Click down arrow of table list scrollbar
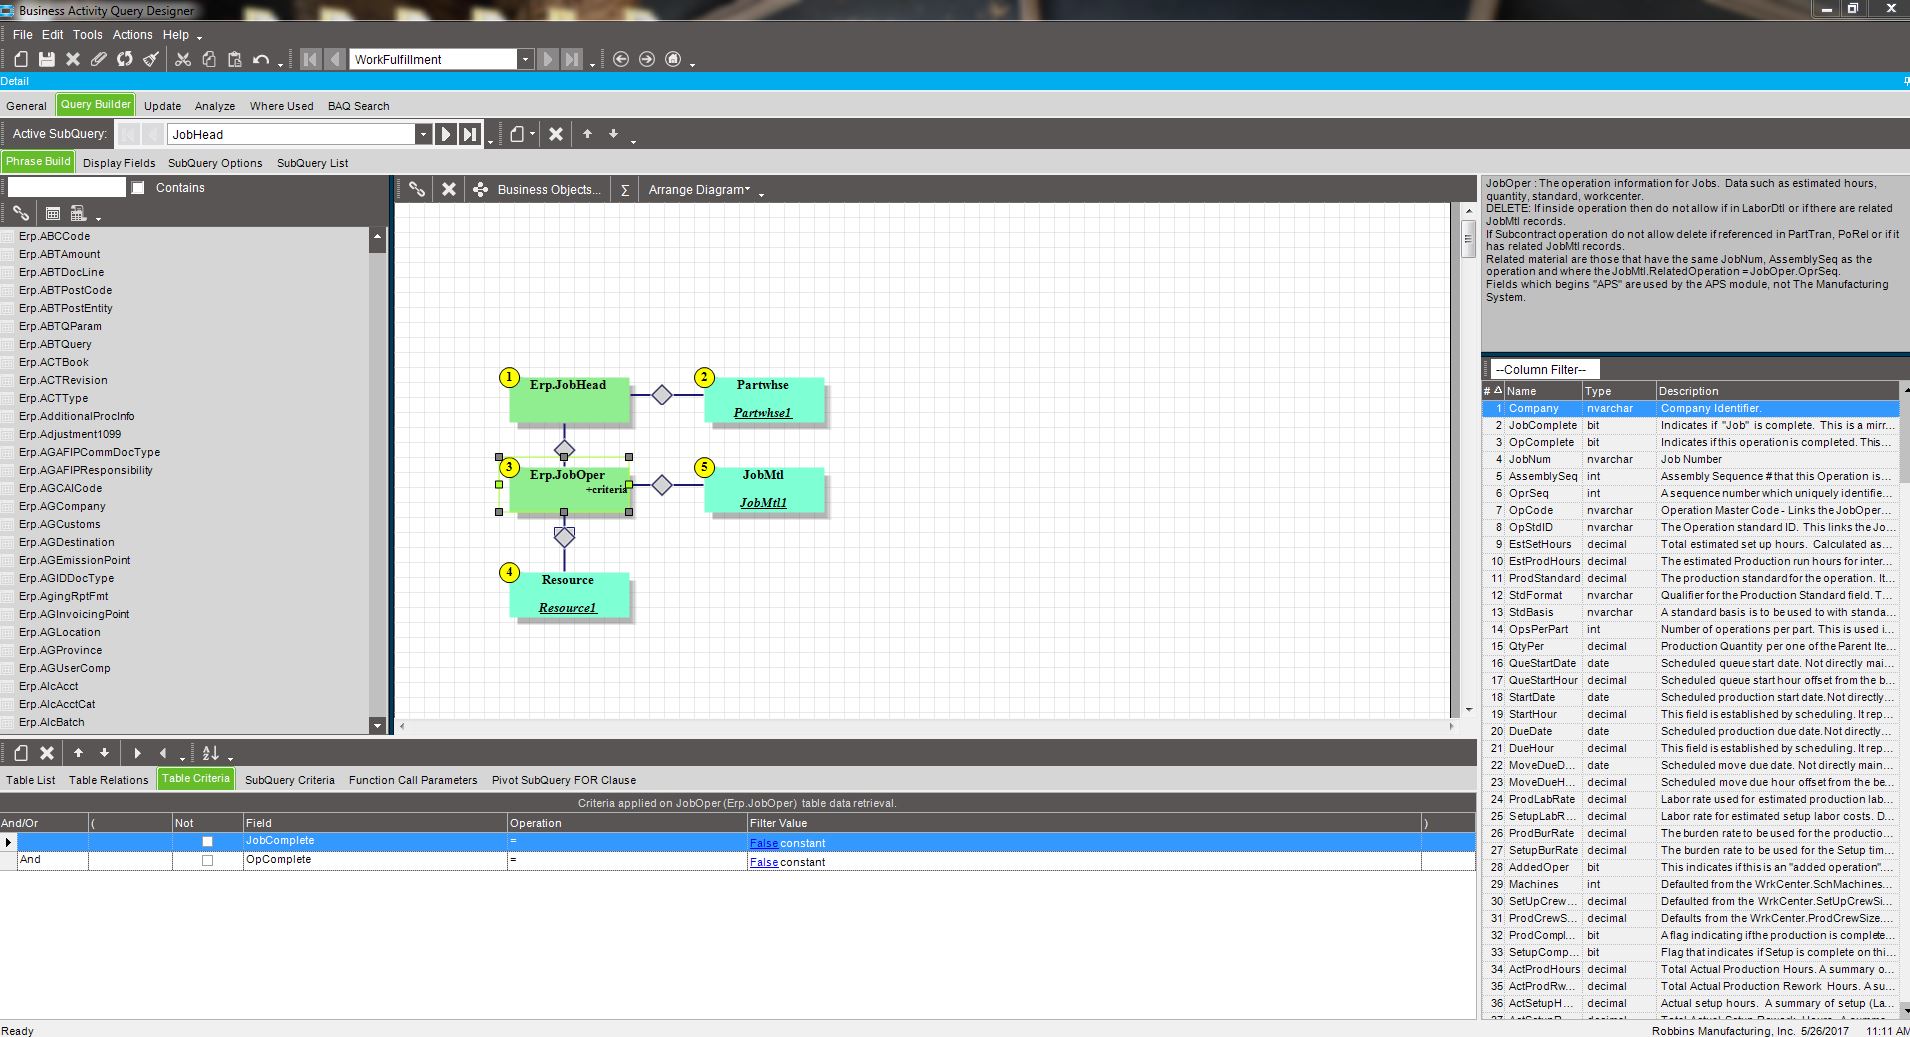 377,725
